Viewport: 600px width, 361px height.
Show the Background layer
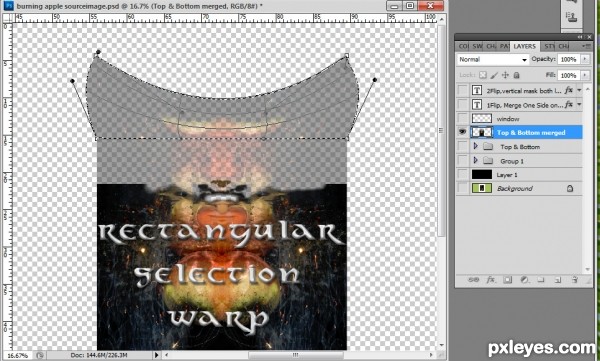pyautogui.click(x=462, y=188)
